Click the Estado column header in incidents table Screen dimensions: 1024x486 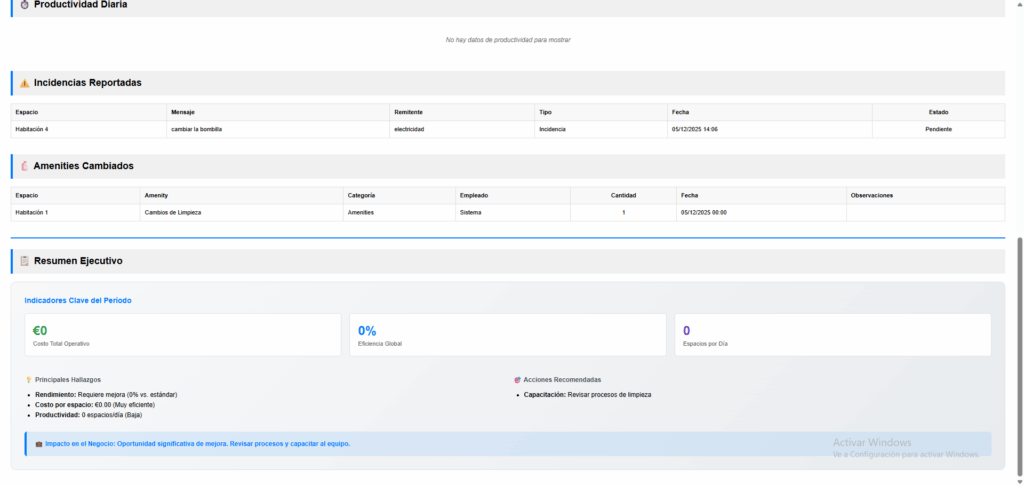(938, 112)
